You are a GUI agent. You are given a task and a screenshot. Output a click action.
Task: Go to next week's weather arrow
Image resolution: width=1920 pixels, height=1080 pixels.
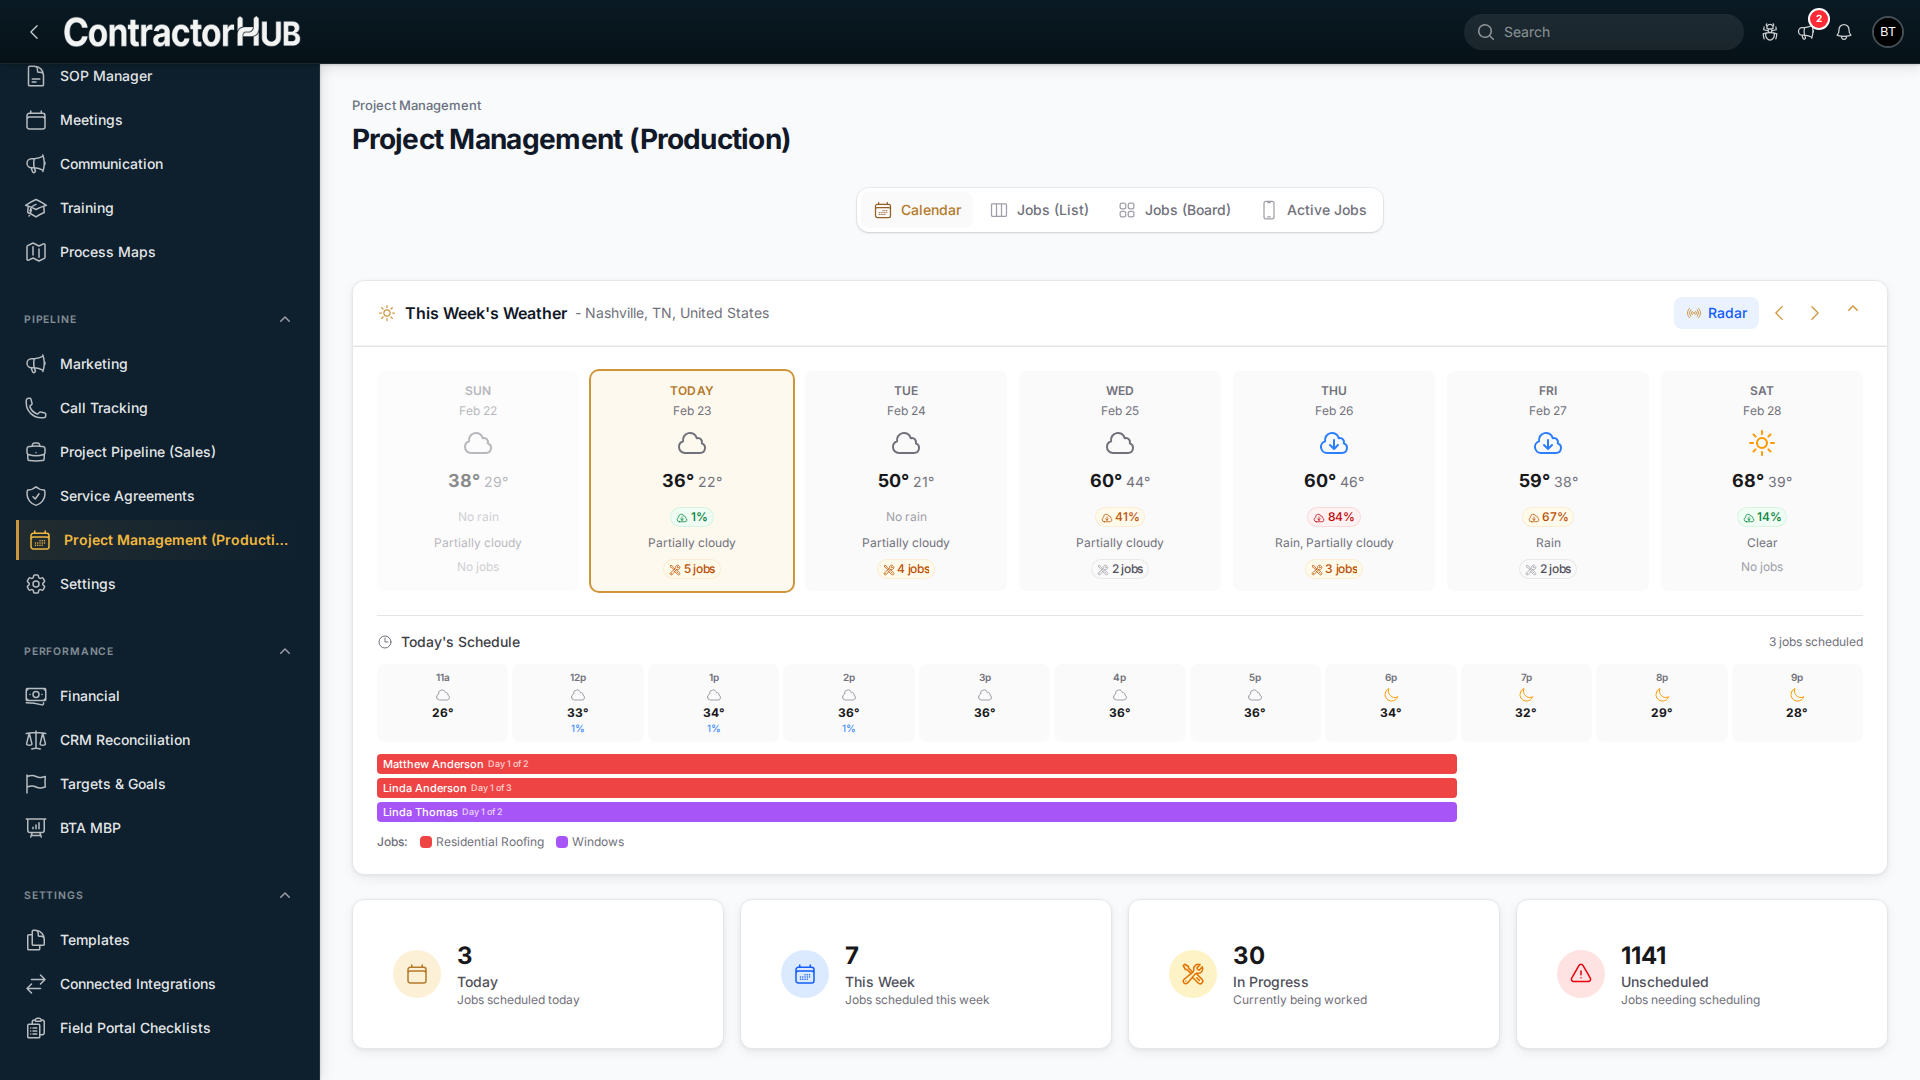pos(1815,313)
